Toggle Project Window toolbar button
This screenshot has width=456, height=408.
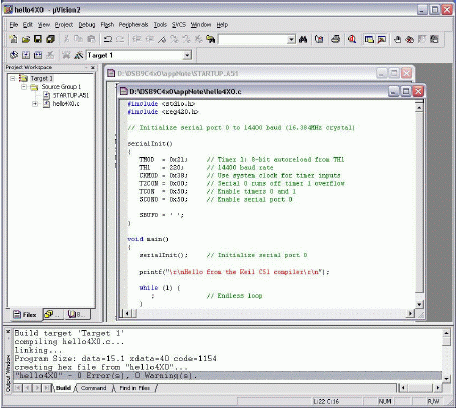(x=369, y=39)
